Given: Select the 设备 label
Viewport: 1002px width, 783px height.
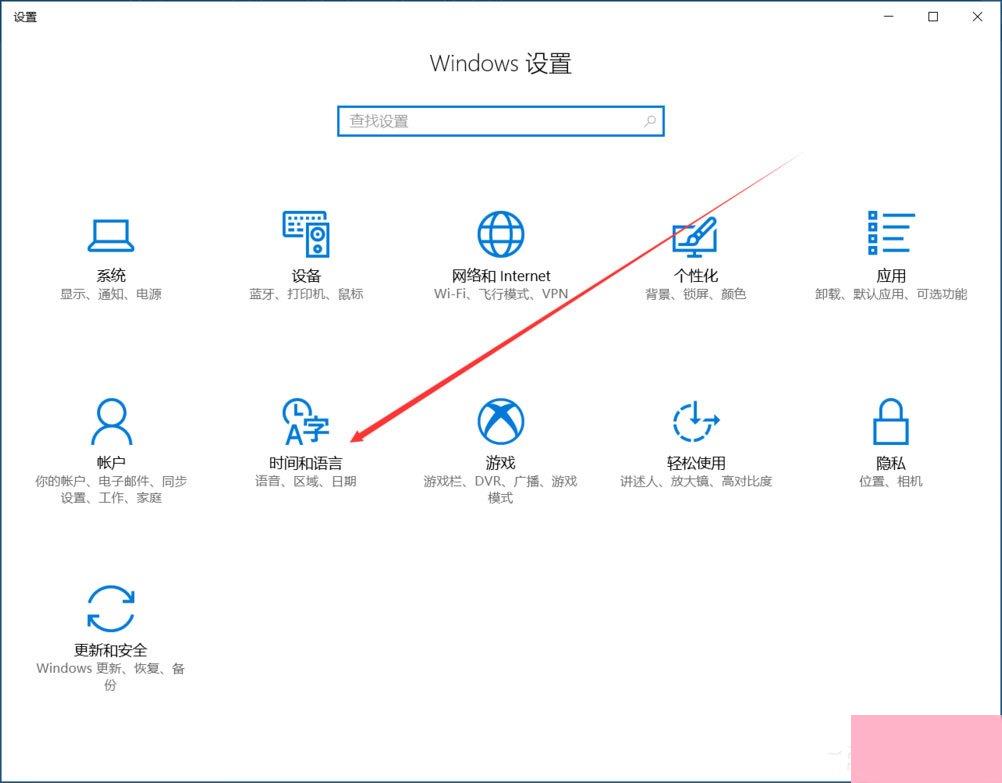Looking at the screenshot, I should (306, 275).
